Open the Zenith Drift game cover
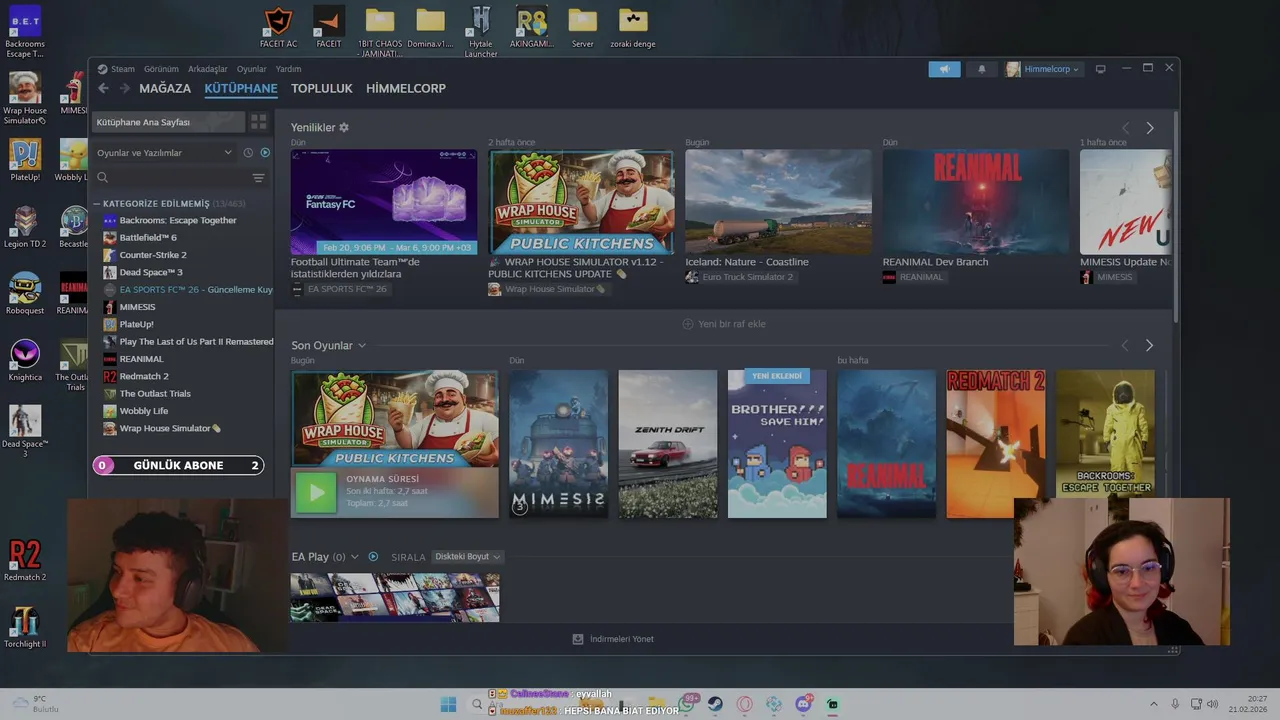This screenshot has width=1280, height=720. click(667, 444)
